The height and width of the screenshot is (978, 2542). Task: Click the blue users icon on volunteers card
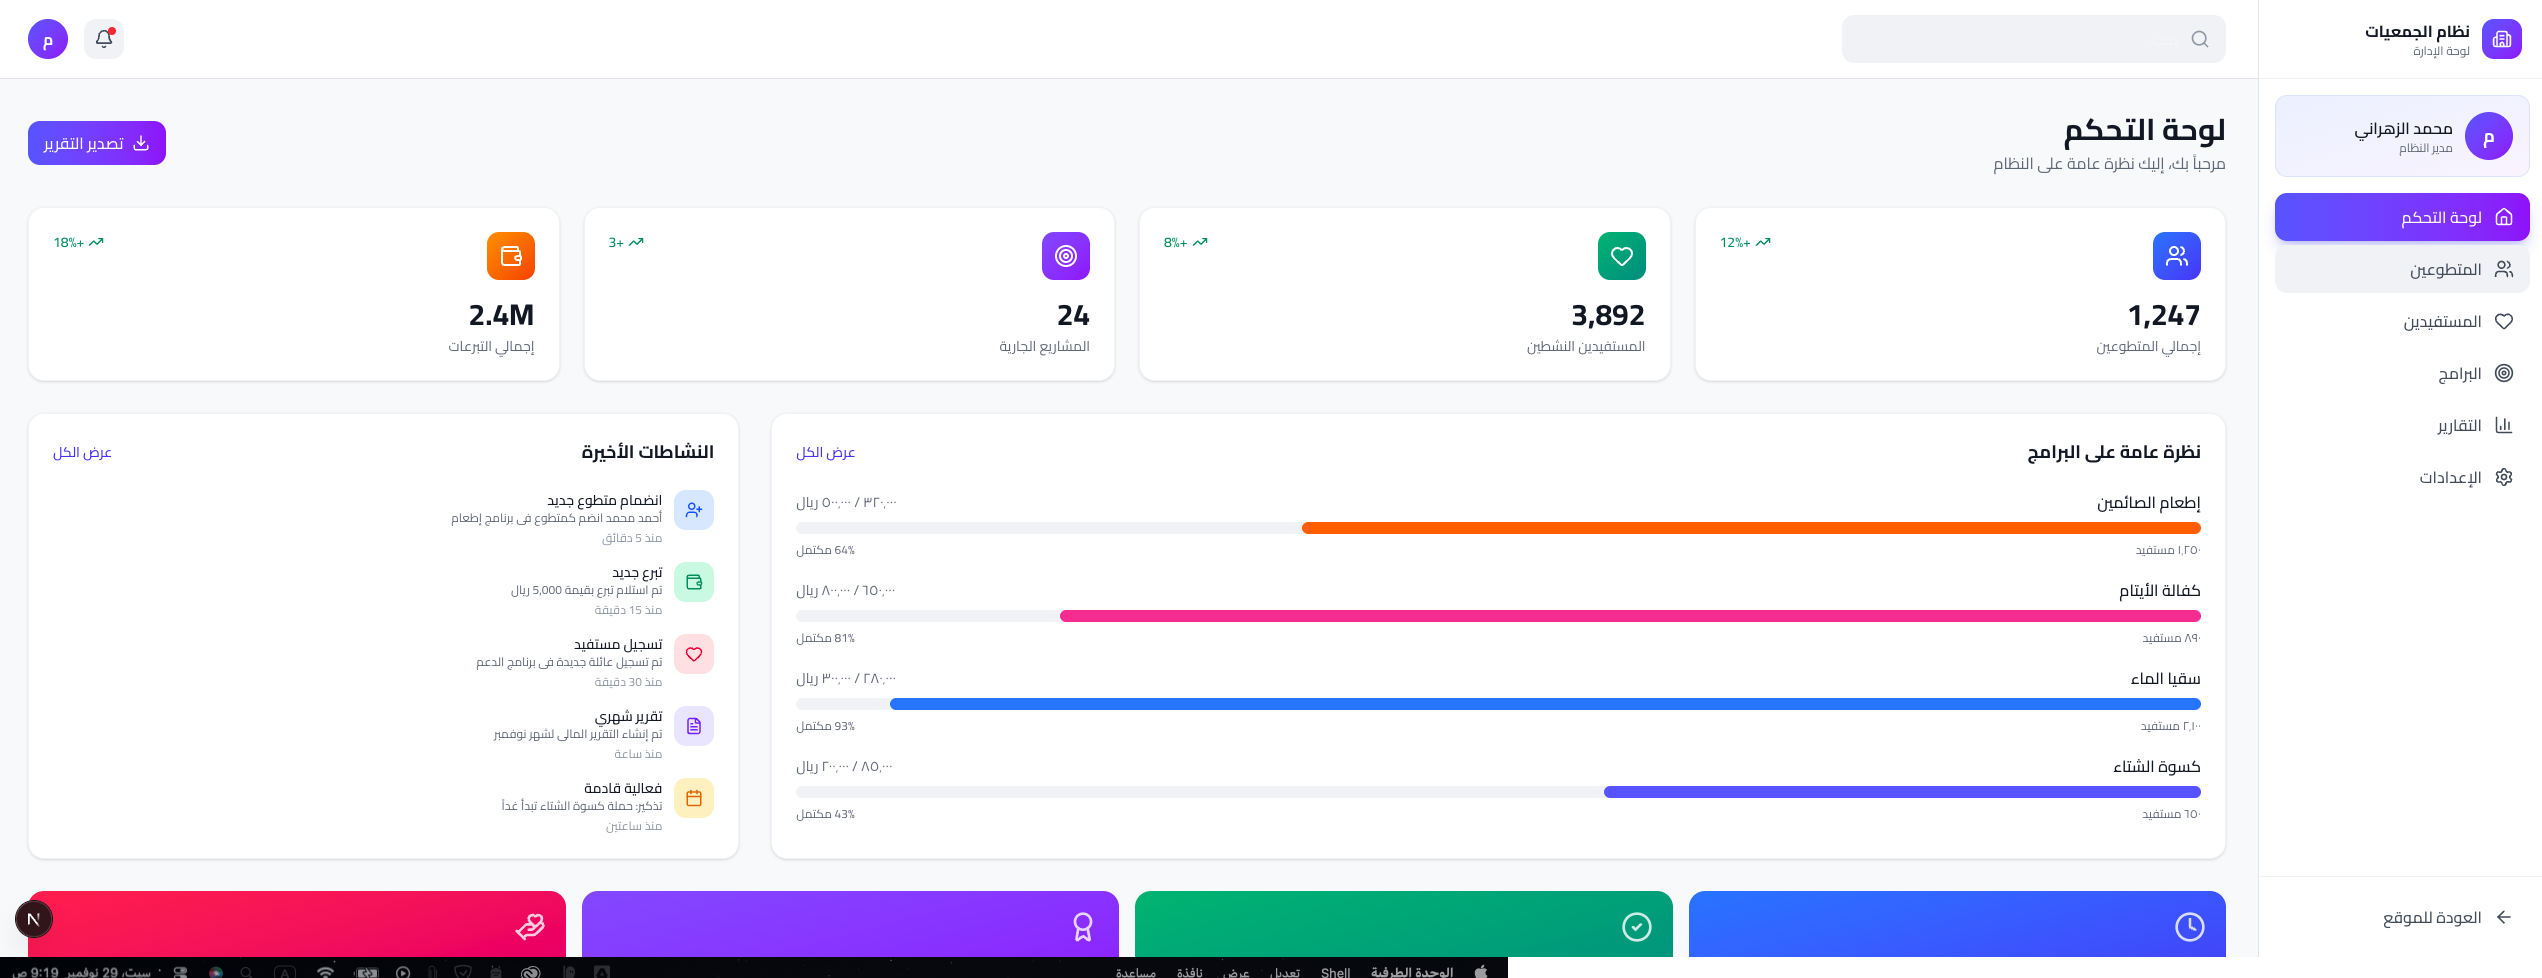coord(2176,256)
